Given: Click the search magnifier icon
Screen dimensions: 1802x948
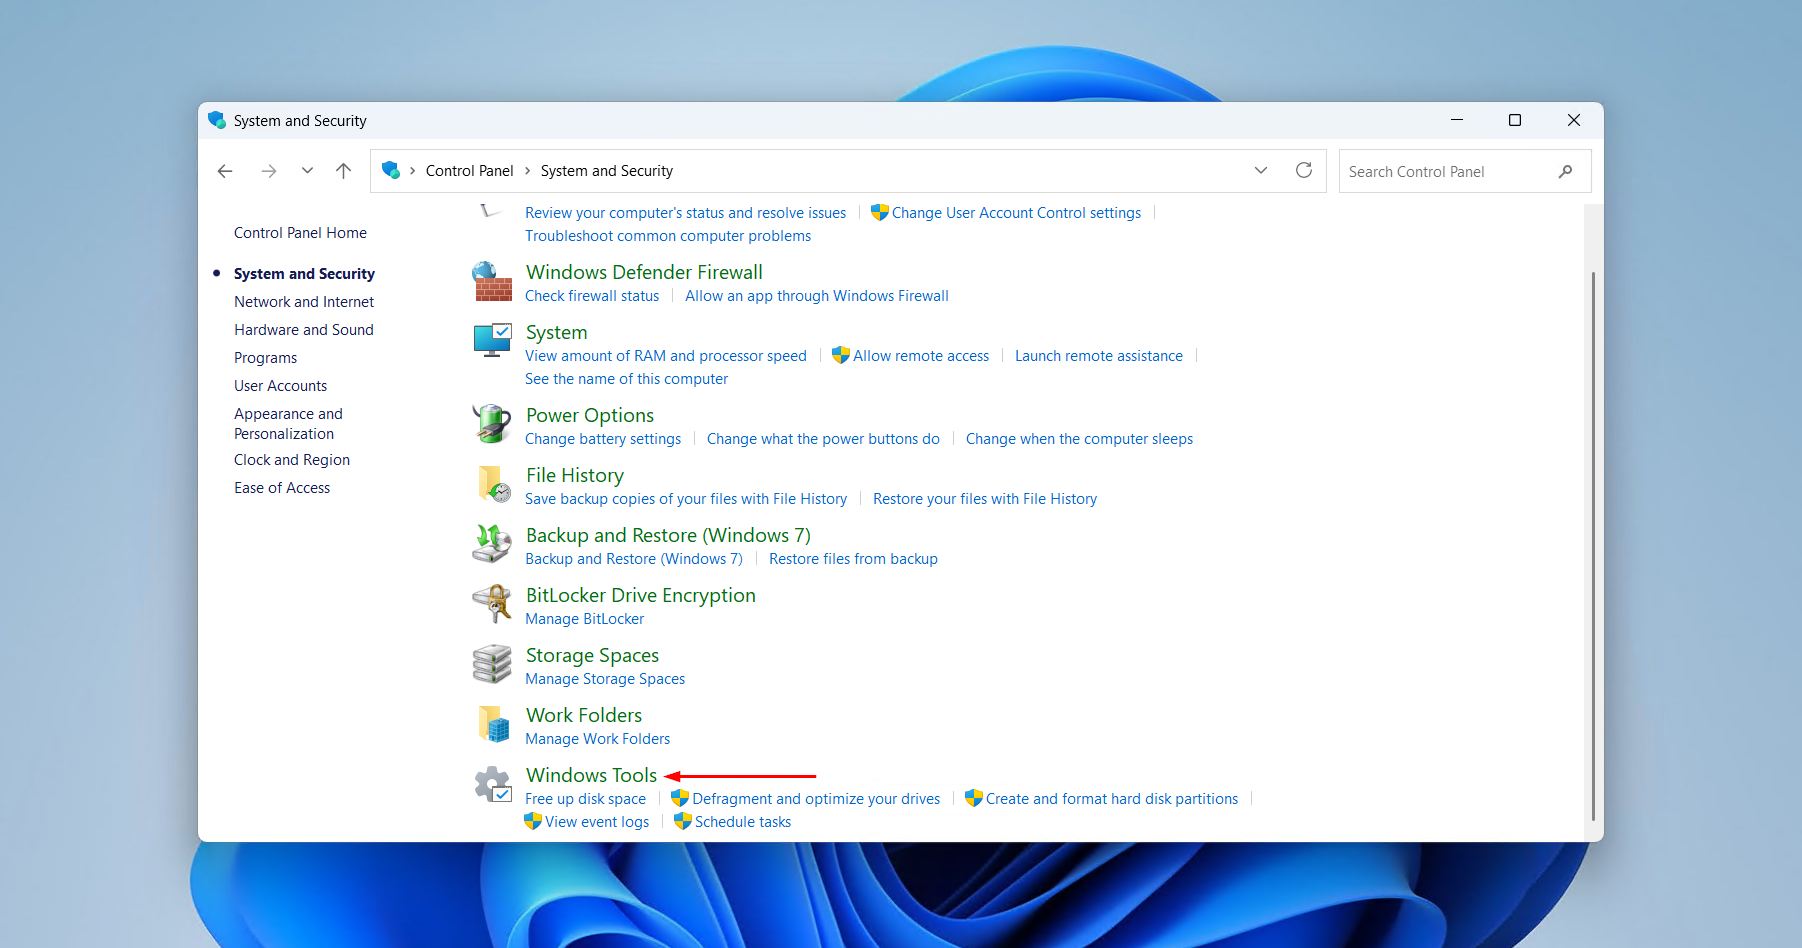Looking at the screenshot, I should [x=1566, y=171].
